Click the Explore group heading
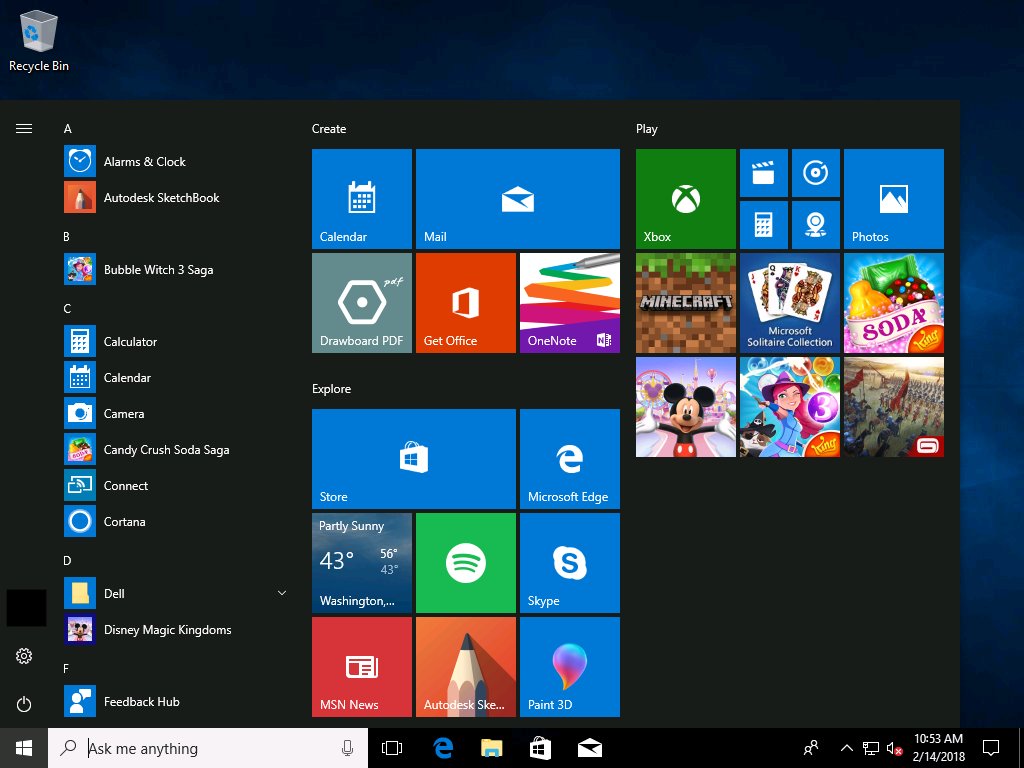The width and height of the screenshot is (1024, 768). 331,389
